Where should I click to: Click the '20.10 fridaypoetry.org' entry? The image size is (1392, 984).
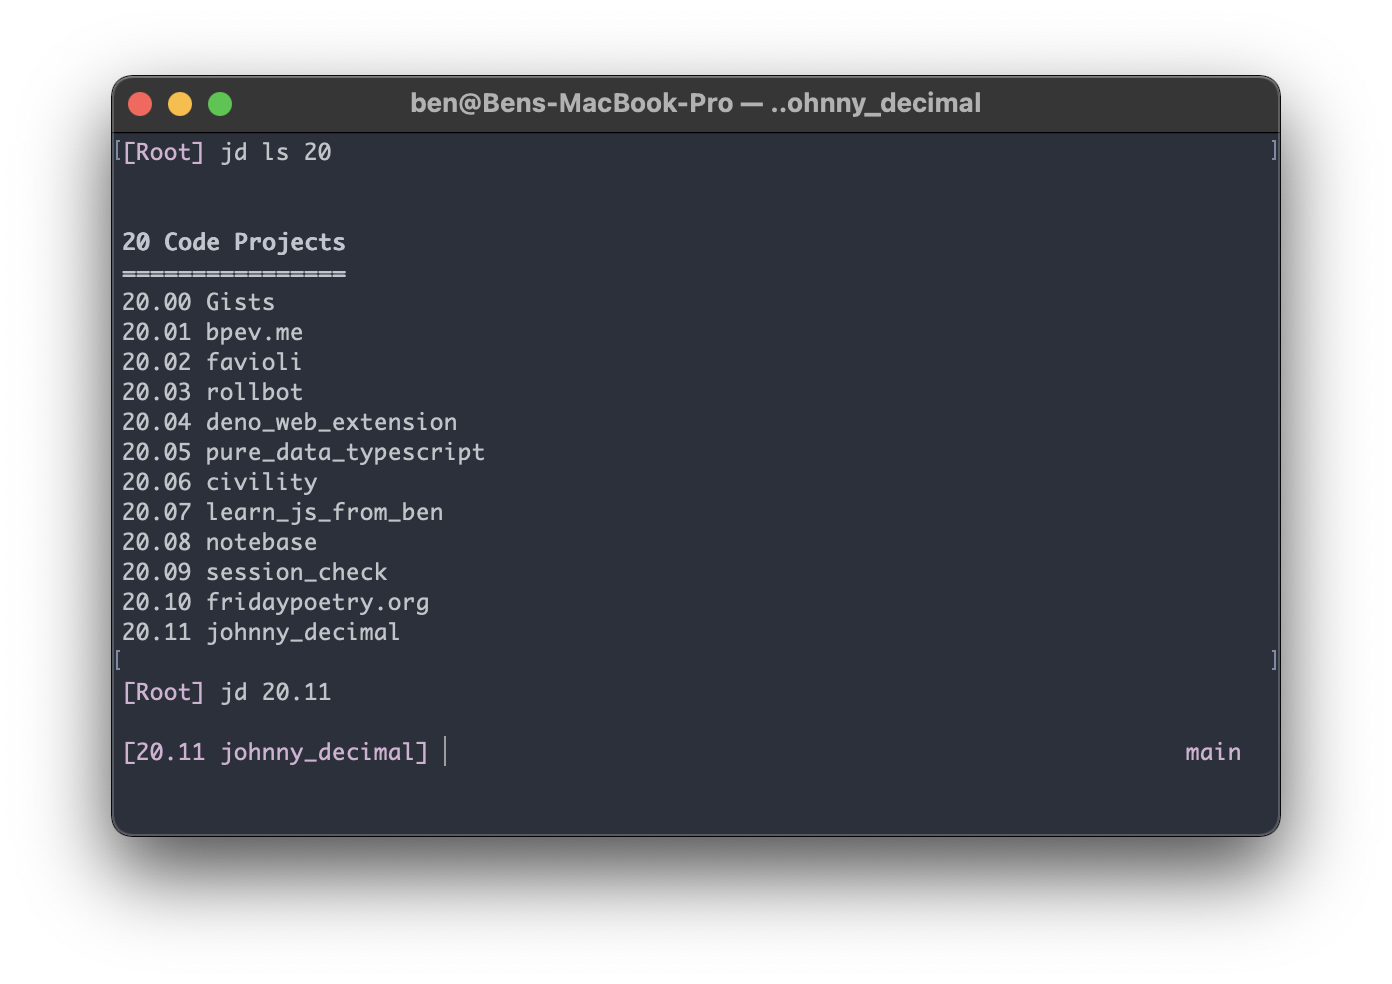coord(275,602)
